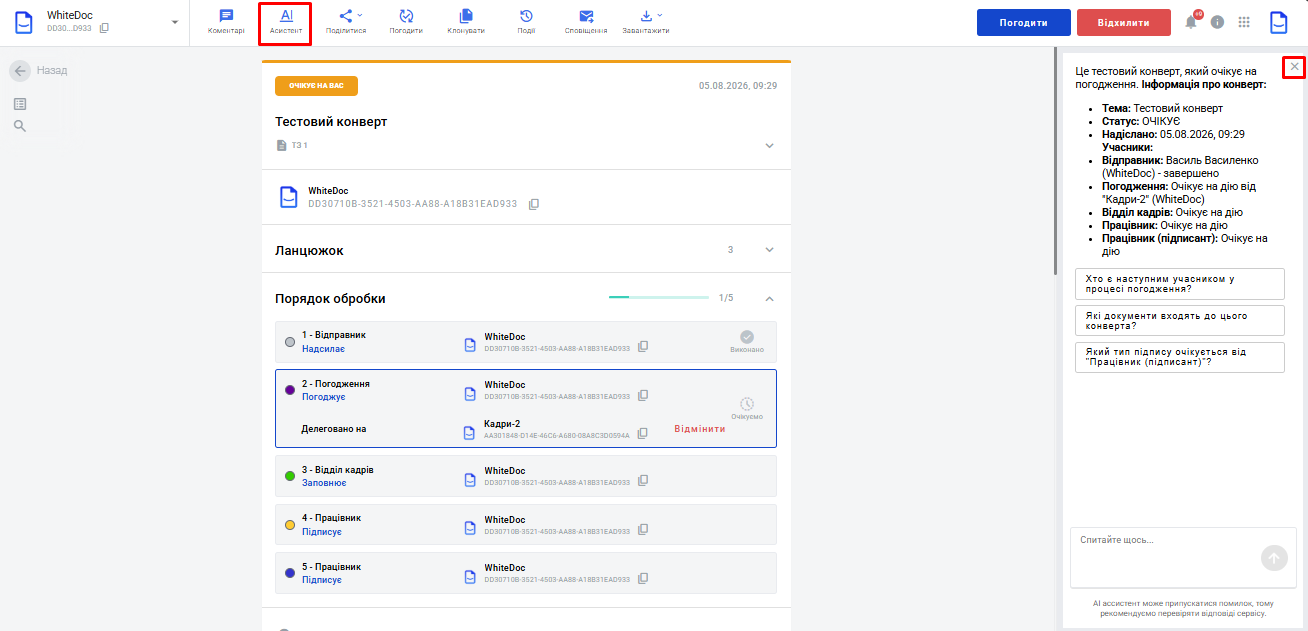Collapse the Порядок обробки section
Image resolution: width=1308 pixels, height=631 pixels.
769,298
